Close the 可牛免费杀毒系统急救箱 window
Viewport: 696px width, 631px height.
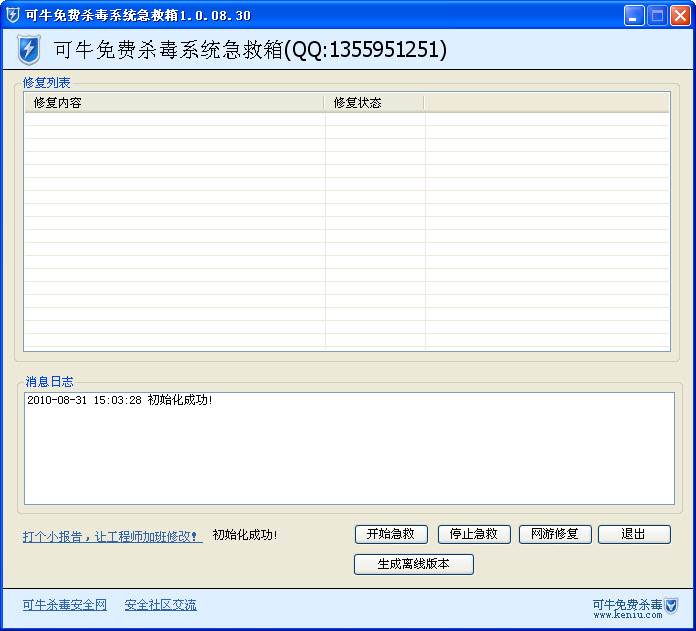click(x=680, y=16)
